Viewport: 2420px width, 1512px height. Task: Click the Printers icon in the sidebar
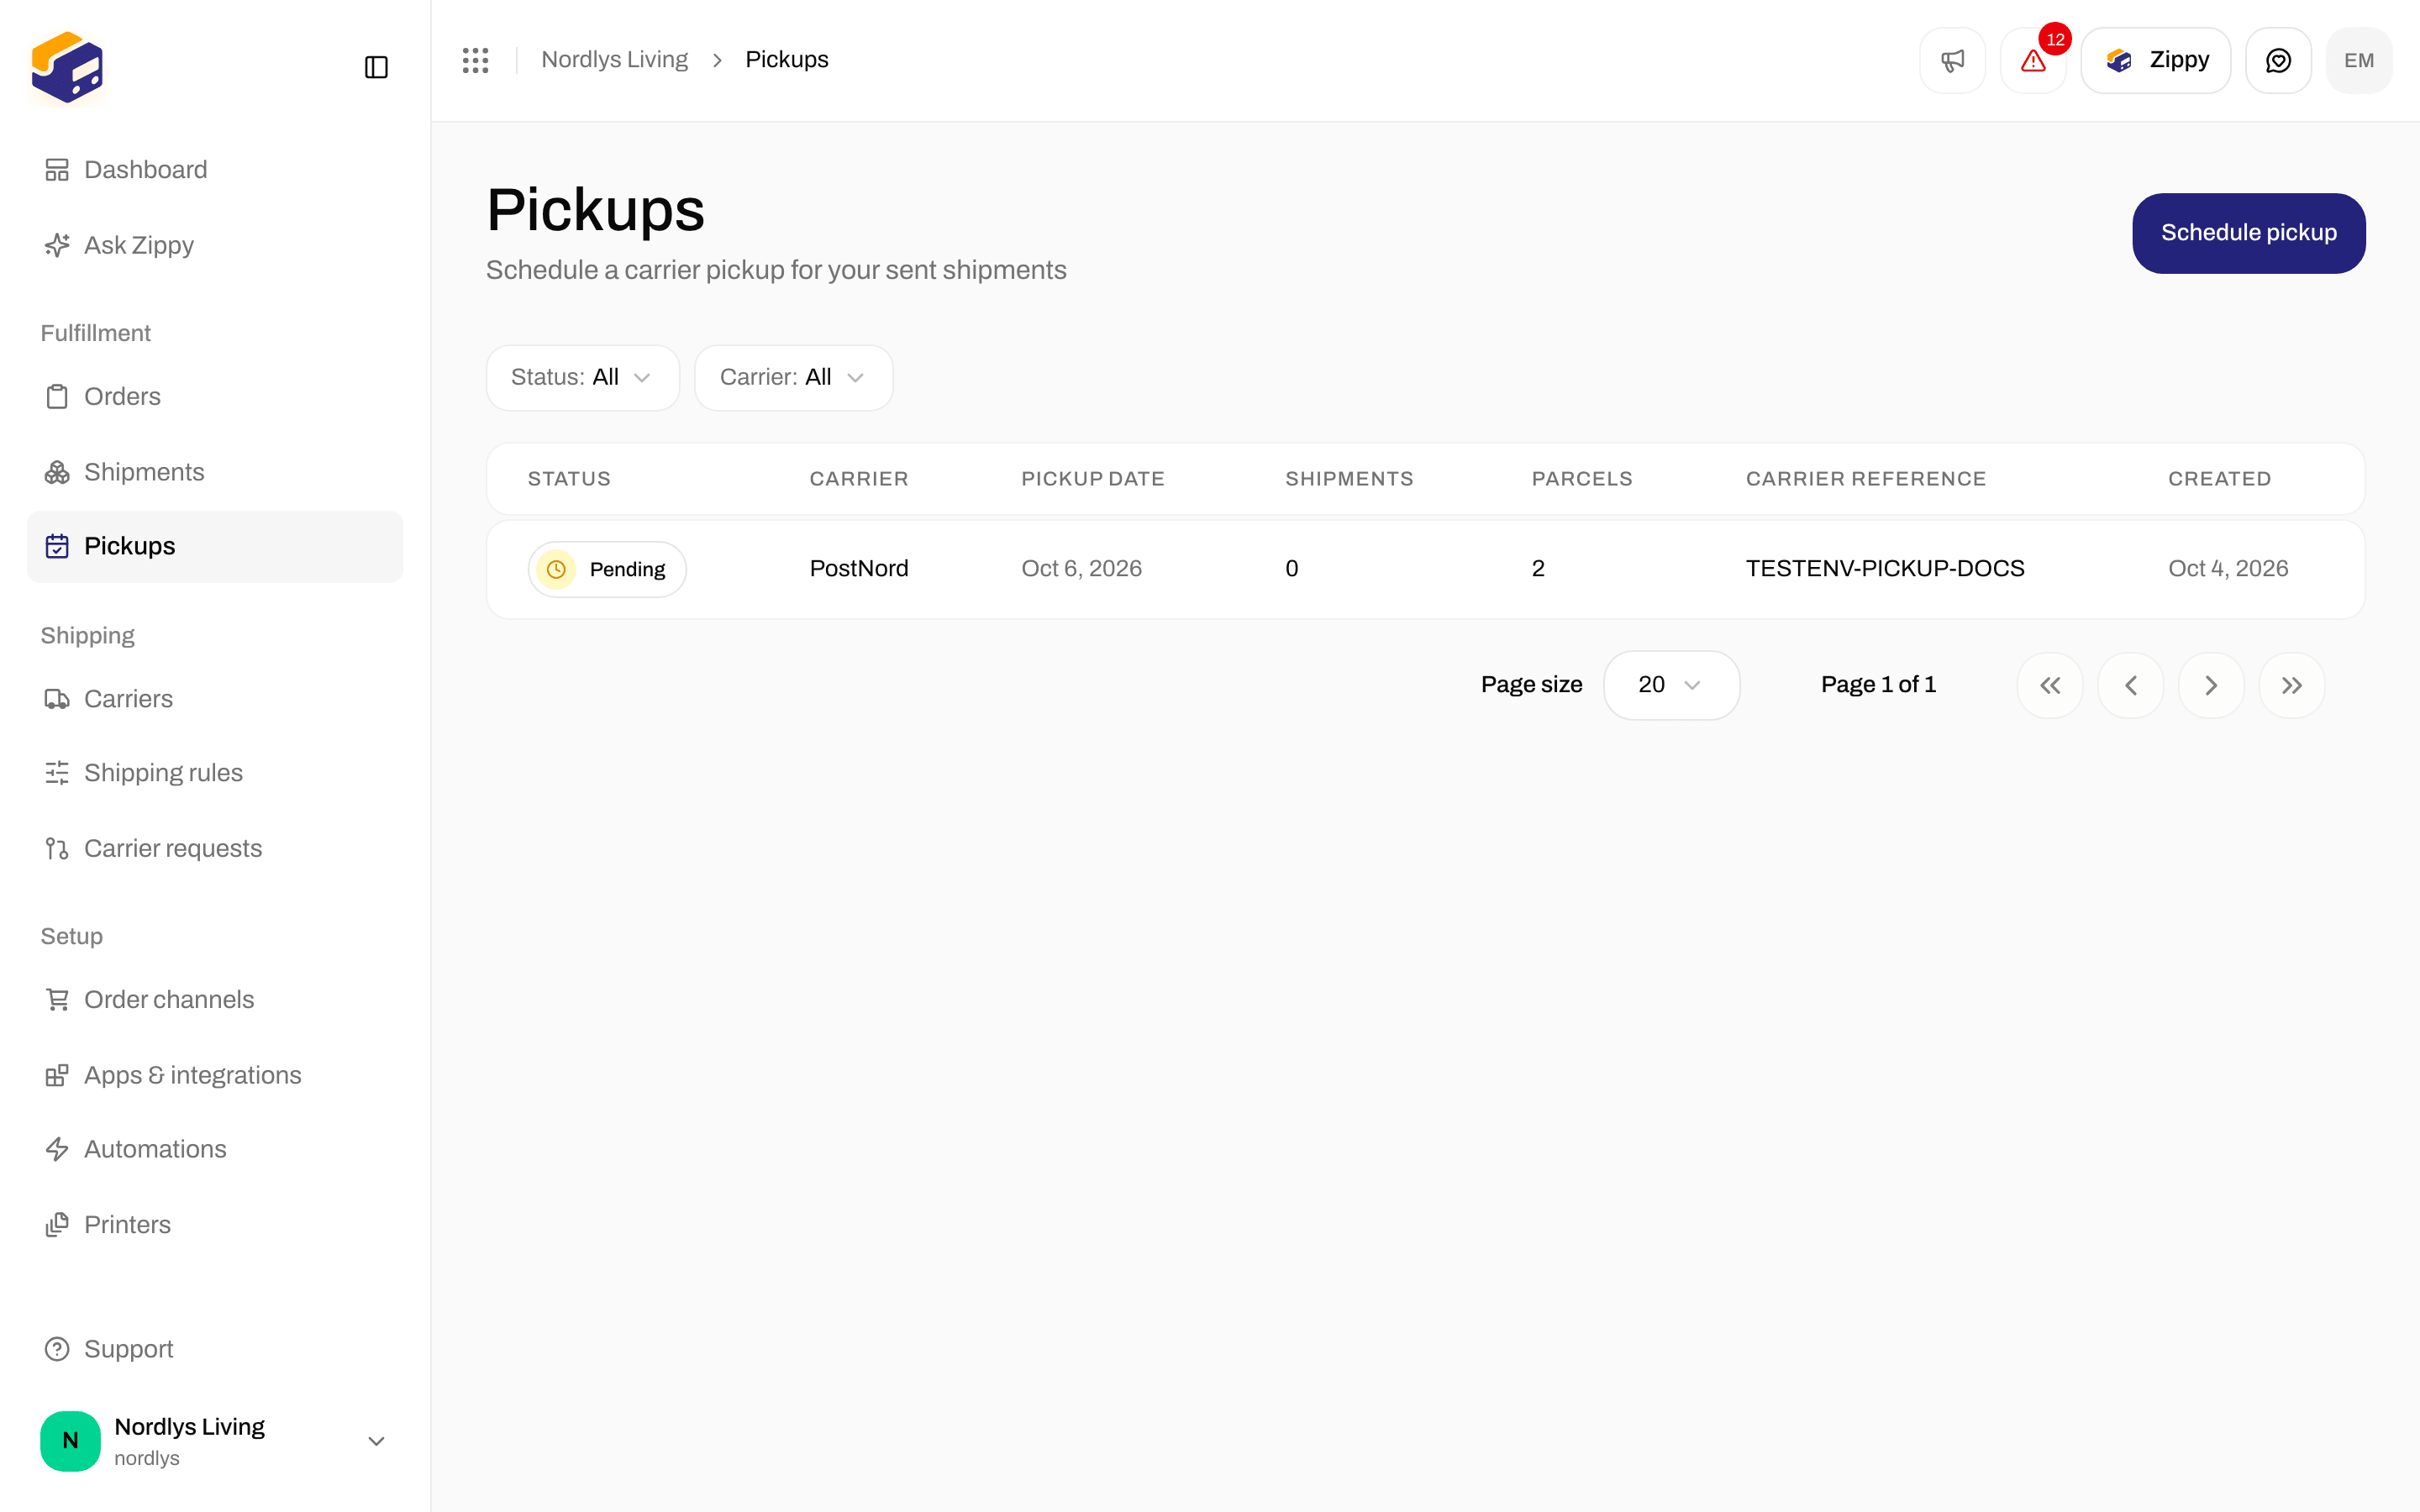click(57, 1225)
